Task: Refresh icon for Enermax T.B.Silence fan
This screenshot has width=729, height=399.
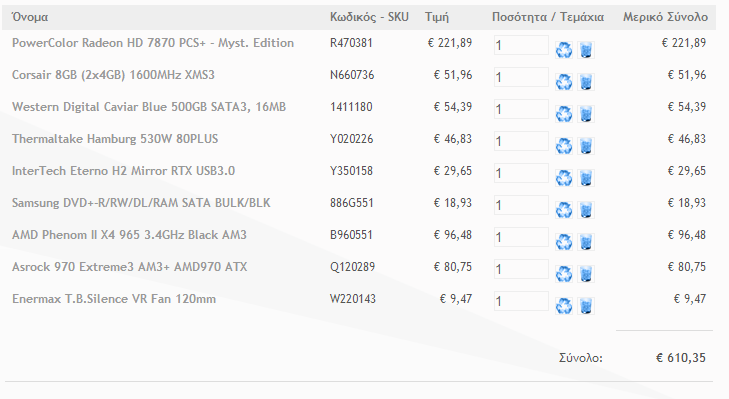Action: [x=563, y=306]
